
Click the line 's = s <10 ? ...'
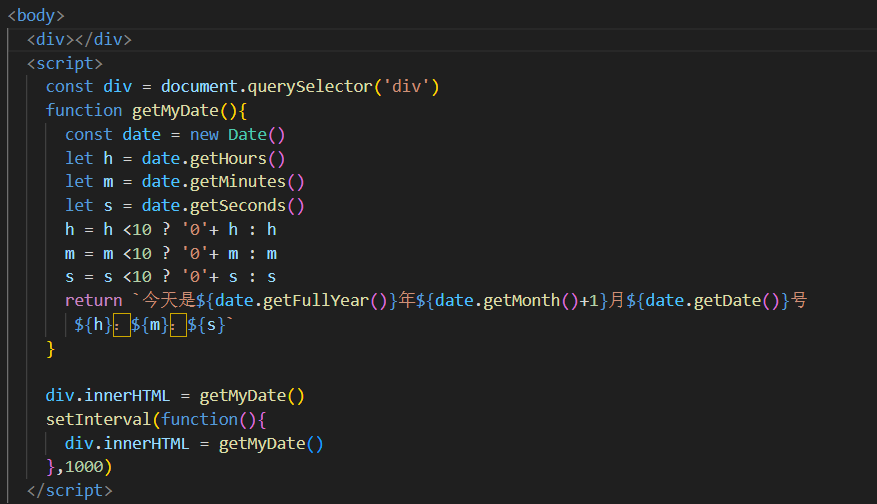click(171, 277)
